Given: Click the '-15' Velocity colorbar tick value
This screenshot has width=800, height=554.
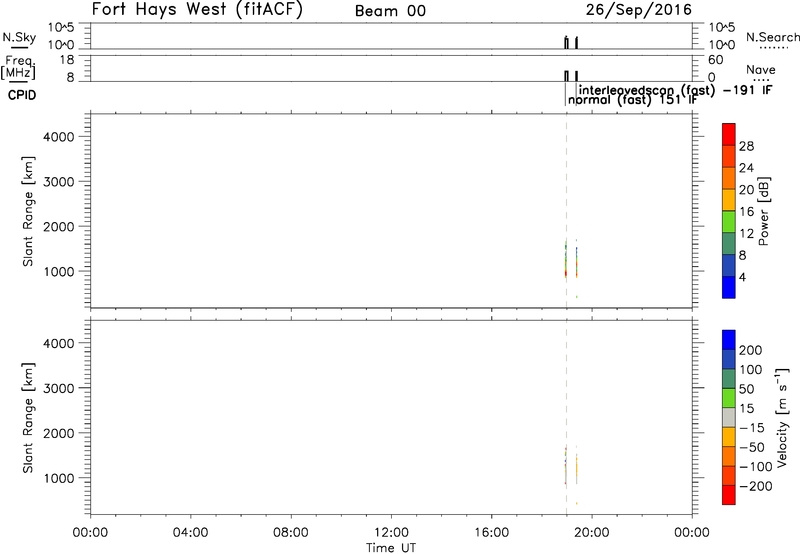Looking at the screenshot, I should pyautogui.click(x=752, y=428).
